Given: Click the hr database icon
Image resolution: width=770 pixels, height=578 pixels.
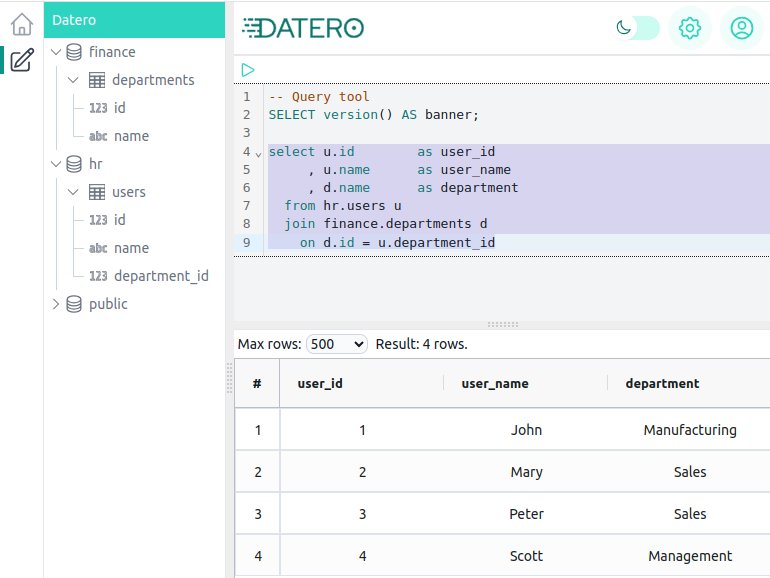Looking at the screenshot, I should [x=74, y=164].
